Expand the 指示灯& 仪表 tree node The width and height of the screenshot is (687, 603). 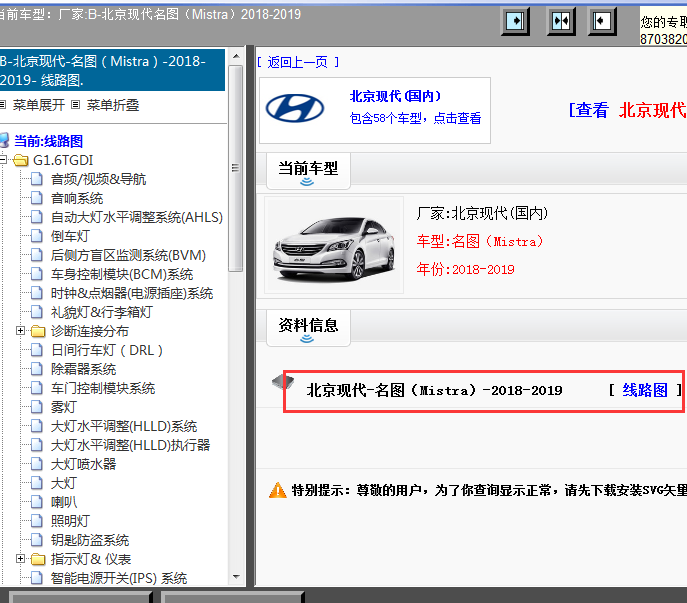click(20, 558)
